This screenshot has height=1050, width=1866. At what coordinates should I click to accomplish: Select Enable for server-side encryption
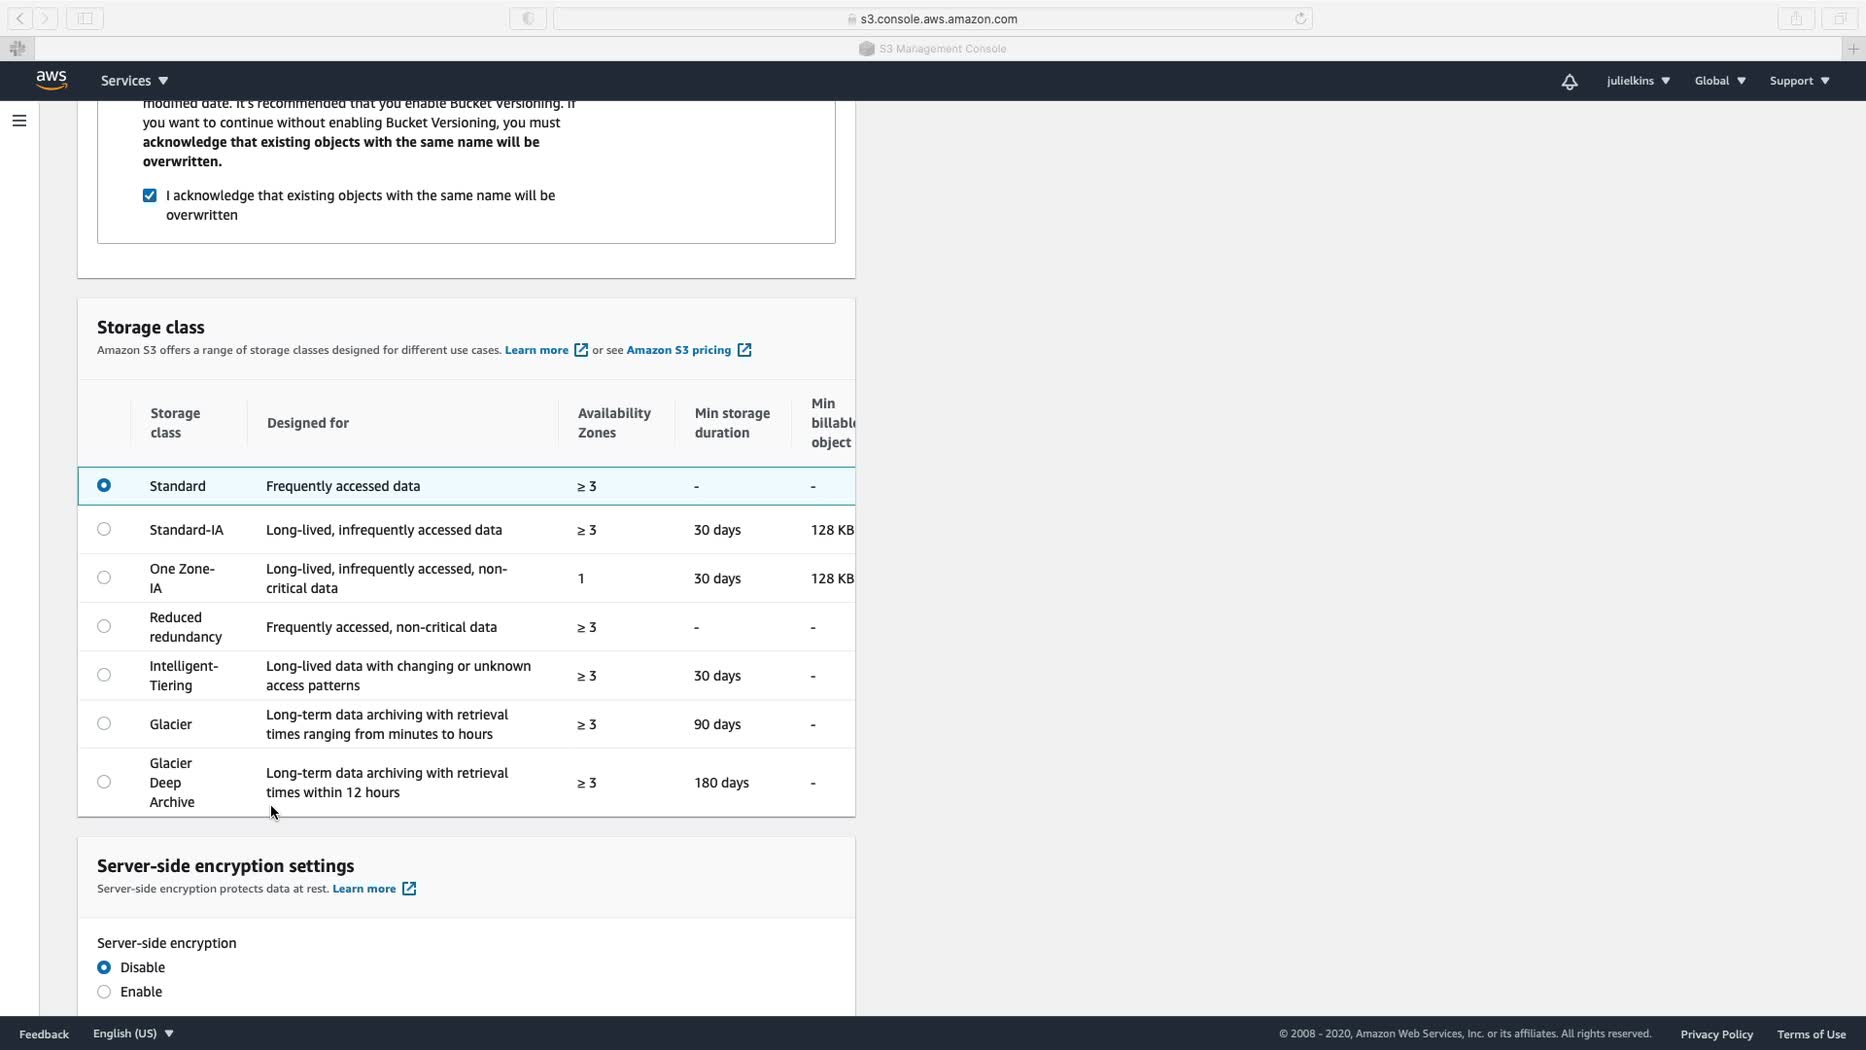(104, 992)
